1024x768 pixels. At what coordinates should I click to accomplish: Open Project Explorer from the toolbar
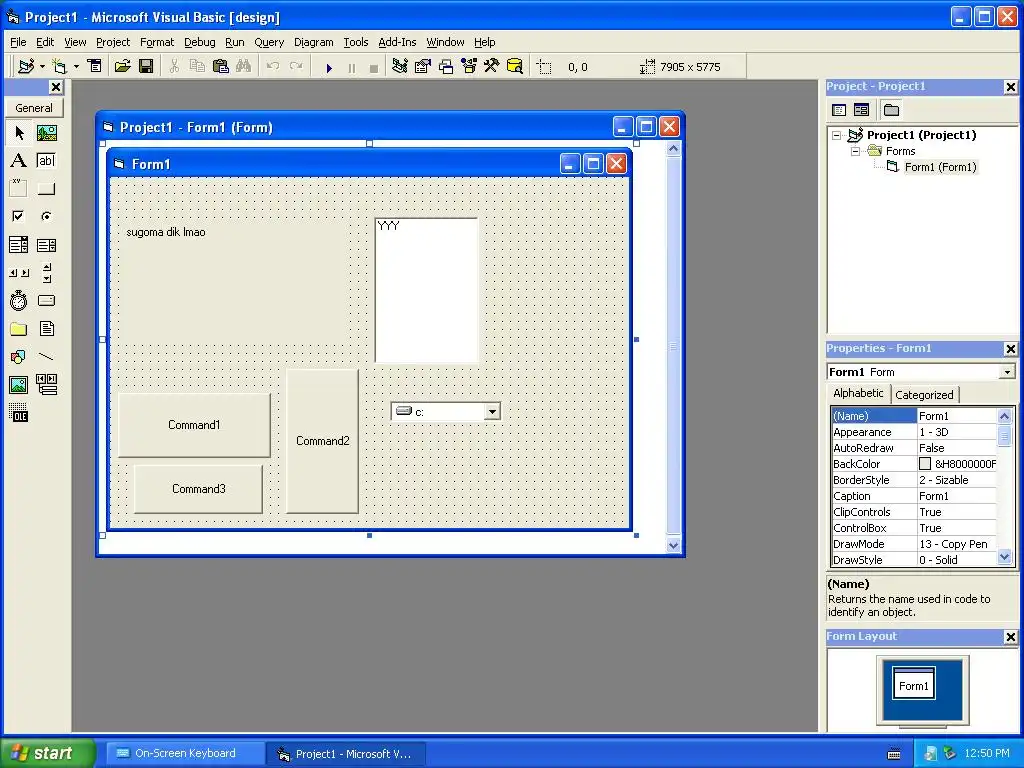[x=400, y=66]
